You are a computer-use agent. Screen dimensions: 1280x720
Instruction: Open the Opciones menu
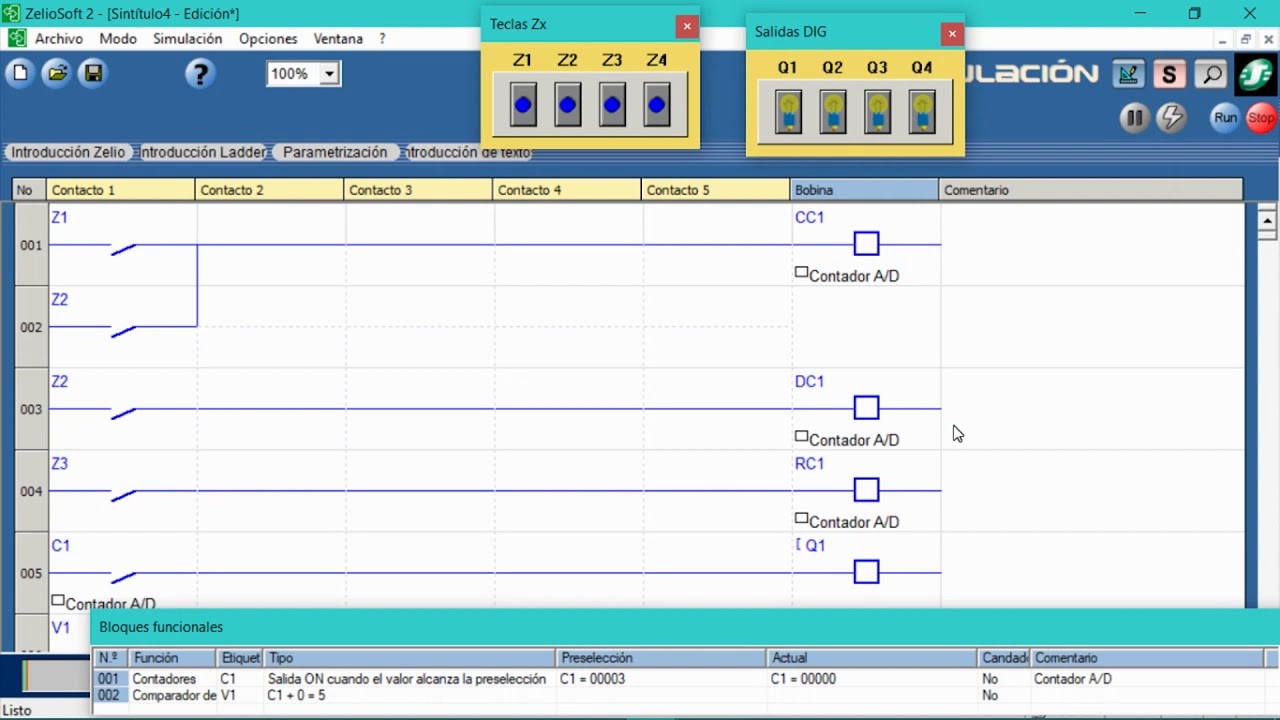click(268, 39)
